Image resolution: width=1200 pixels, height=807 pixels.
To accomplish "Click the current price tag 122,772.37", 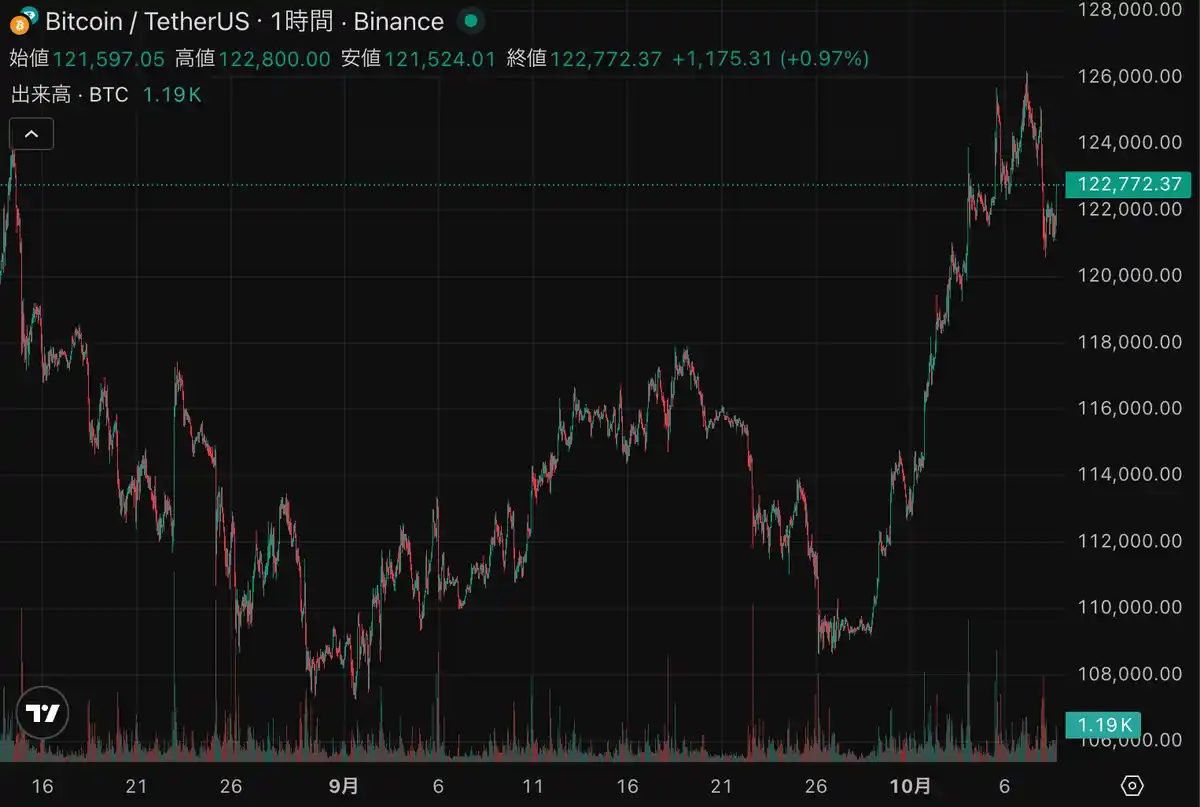I will [x=1126, y=185].
